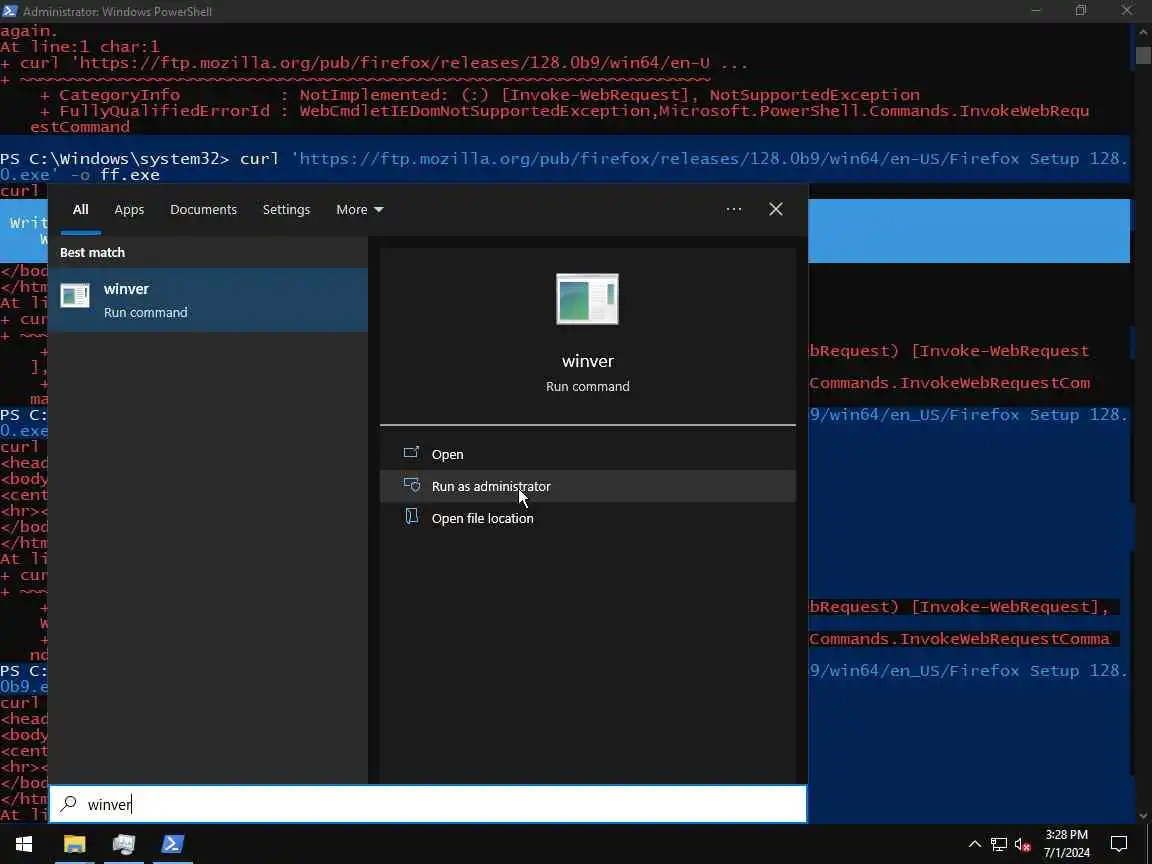Click the PowerShell scrollbar down arrow
The height and width of the screenshot is (864, 1152).
click(1142, 815)
